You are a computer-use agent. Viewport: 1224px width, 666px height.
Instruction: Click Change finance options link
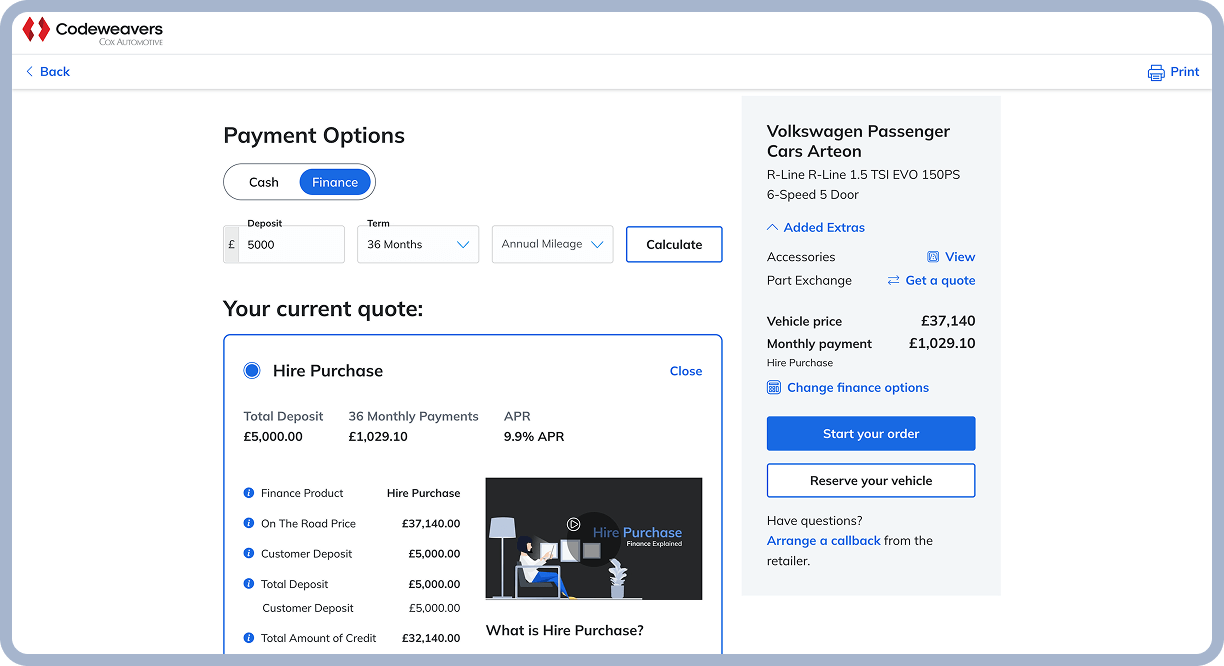[858, 388]
